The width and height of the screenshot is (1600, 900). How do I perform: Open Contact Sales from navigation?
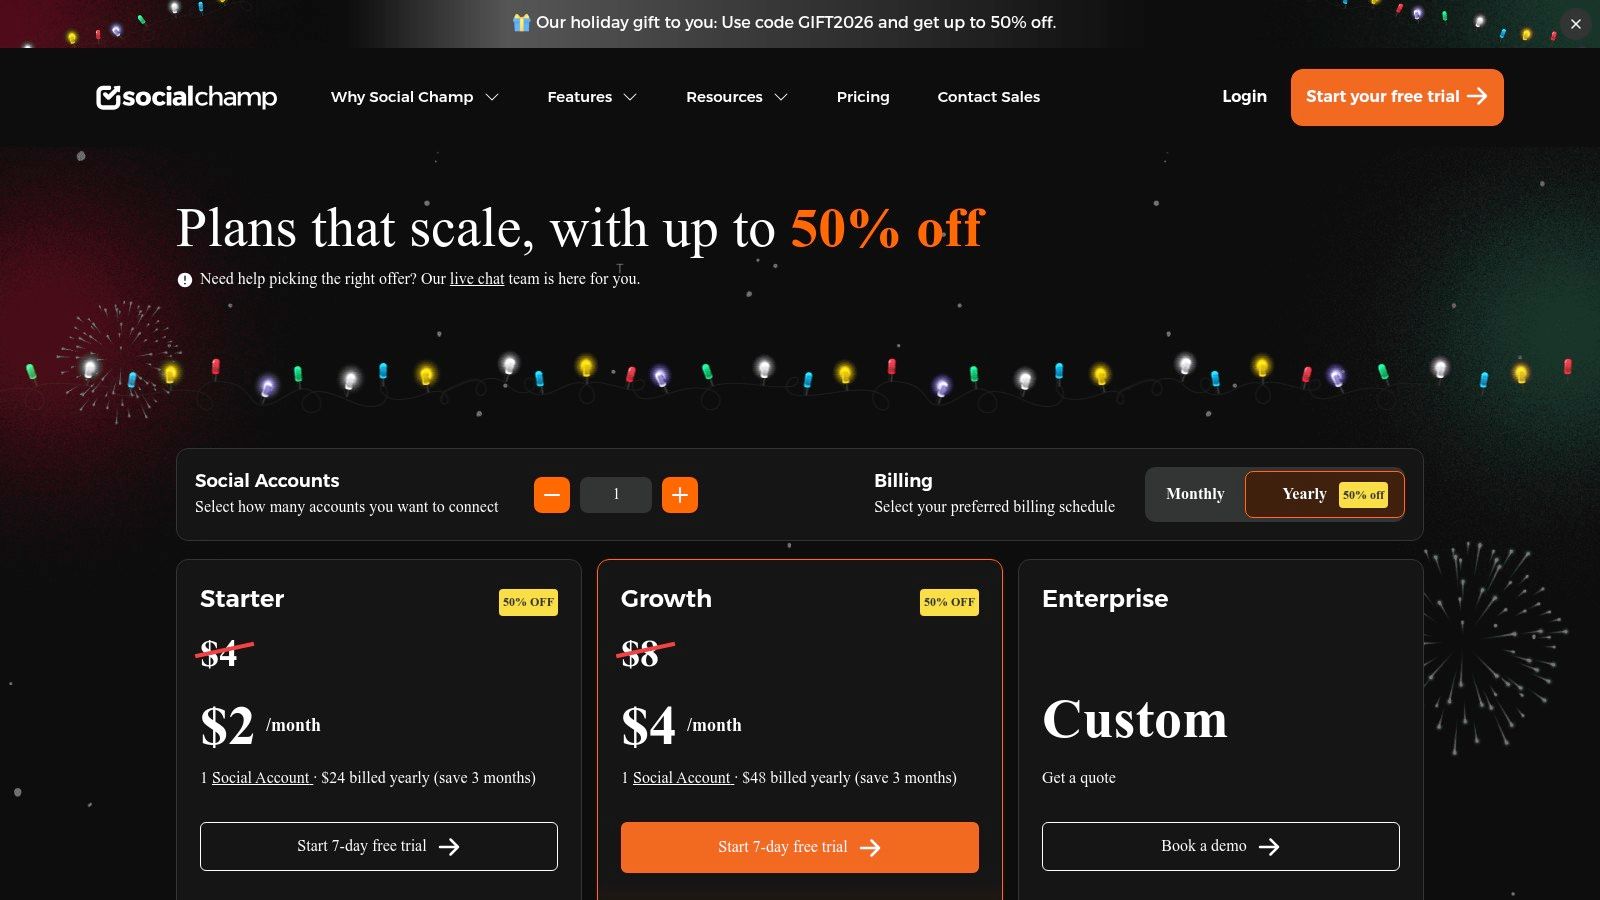tap(988, 97)
